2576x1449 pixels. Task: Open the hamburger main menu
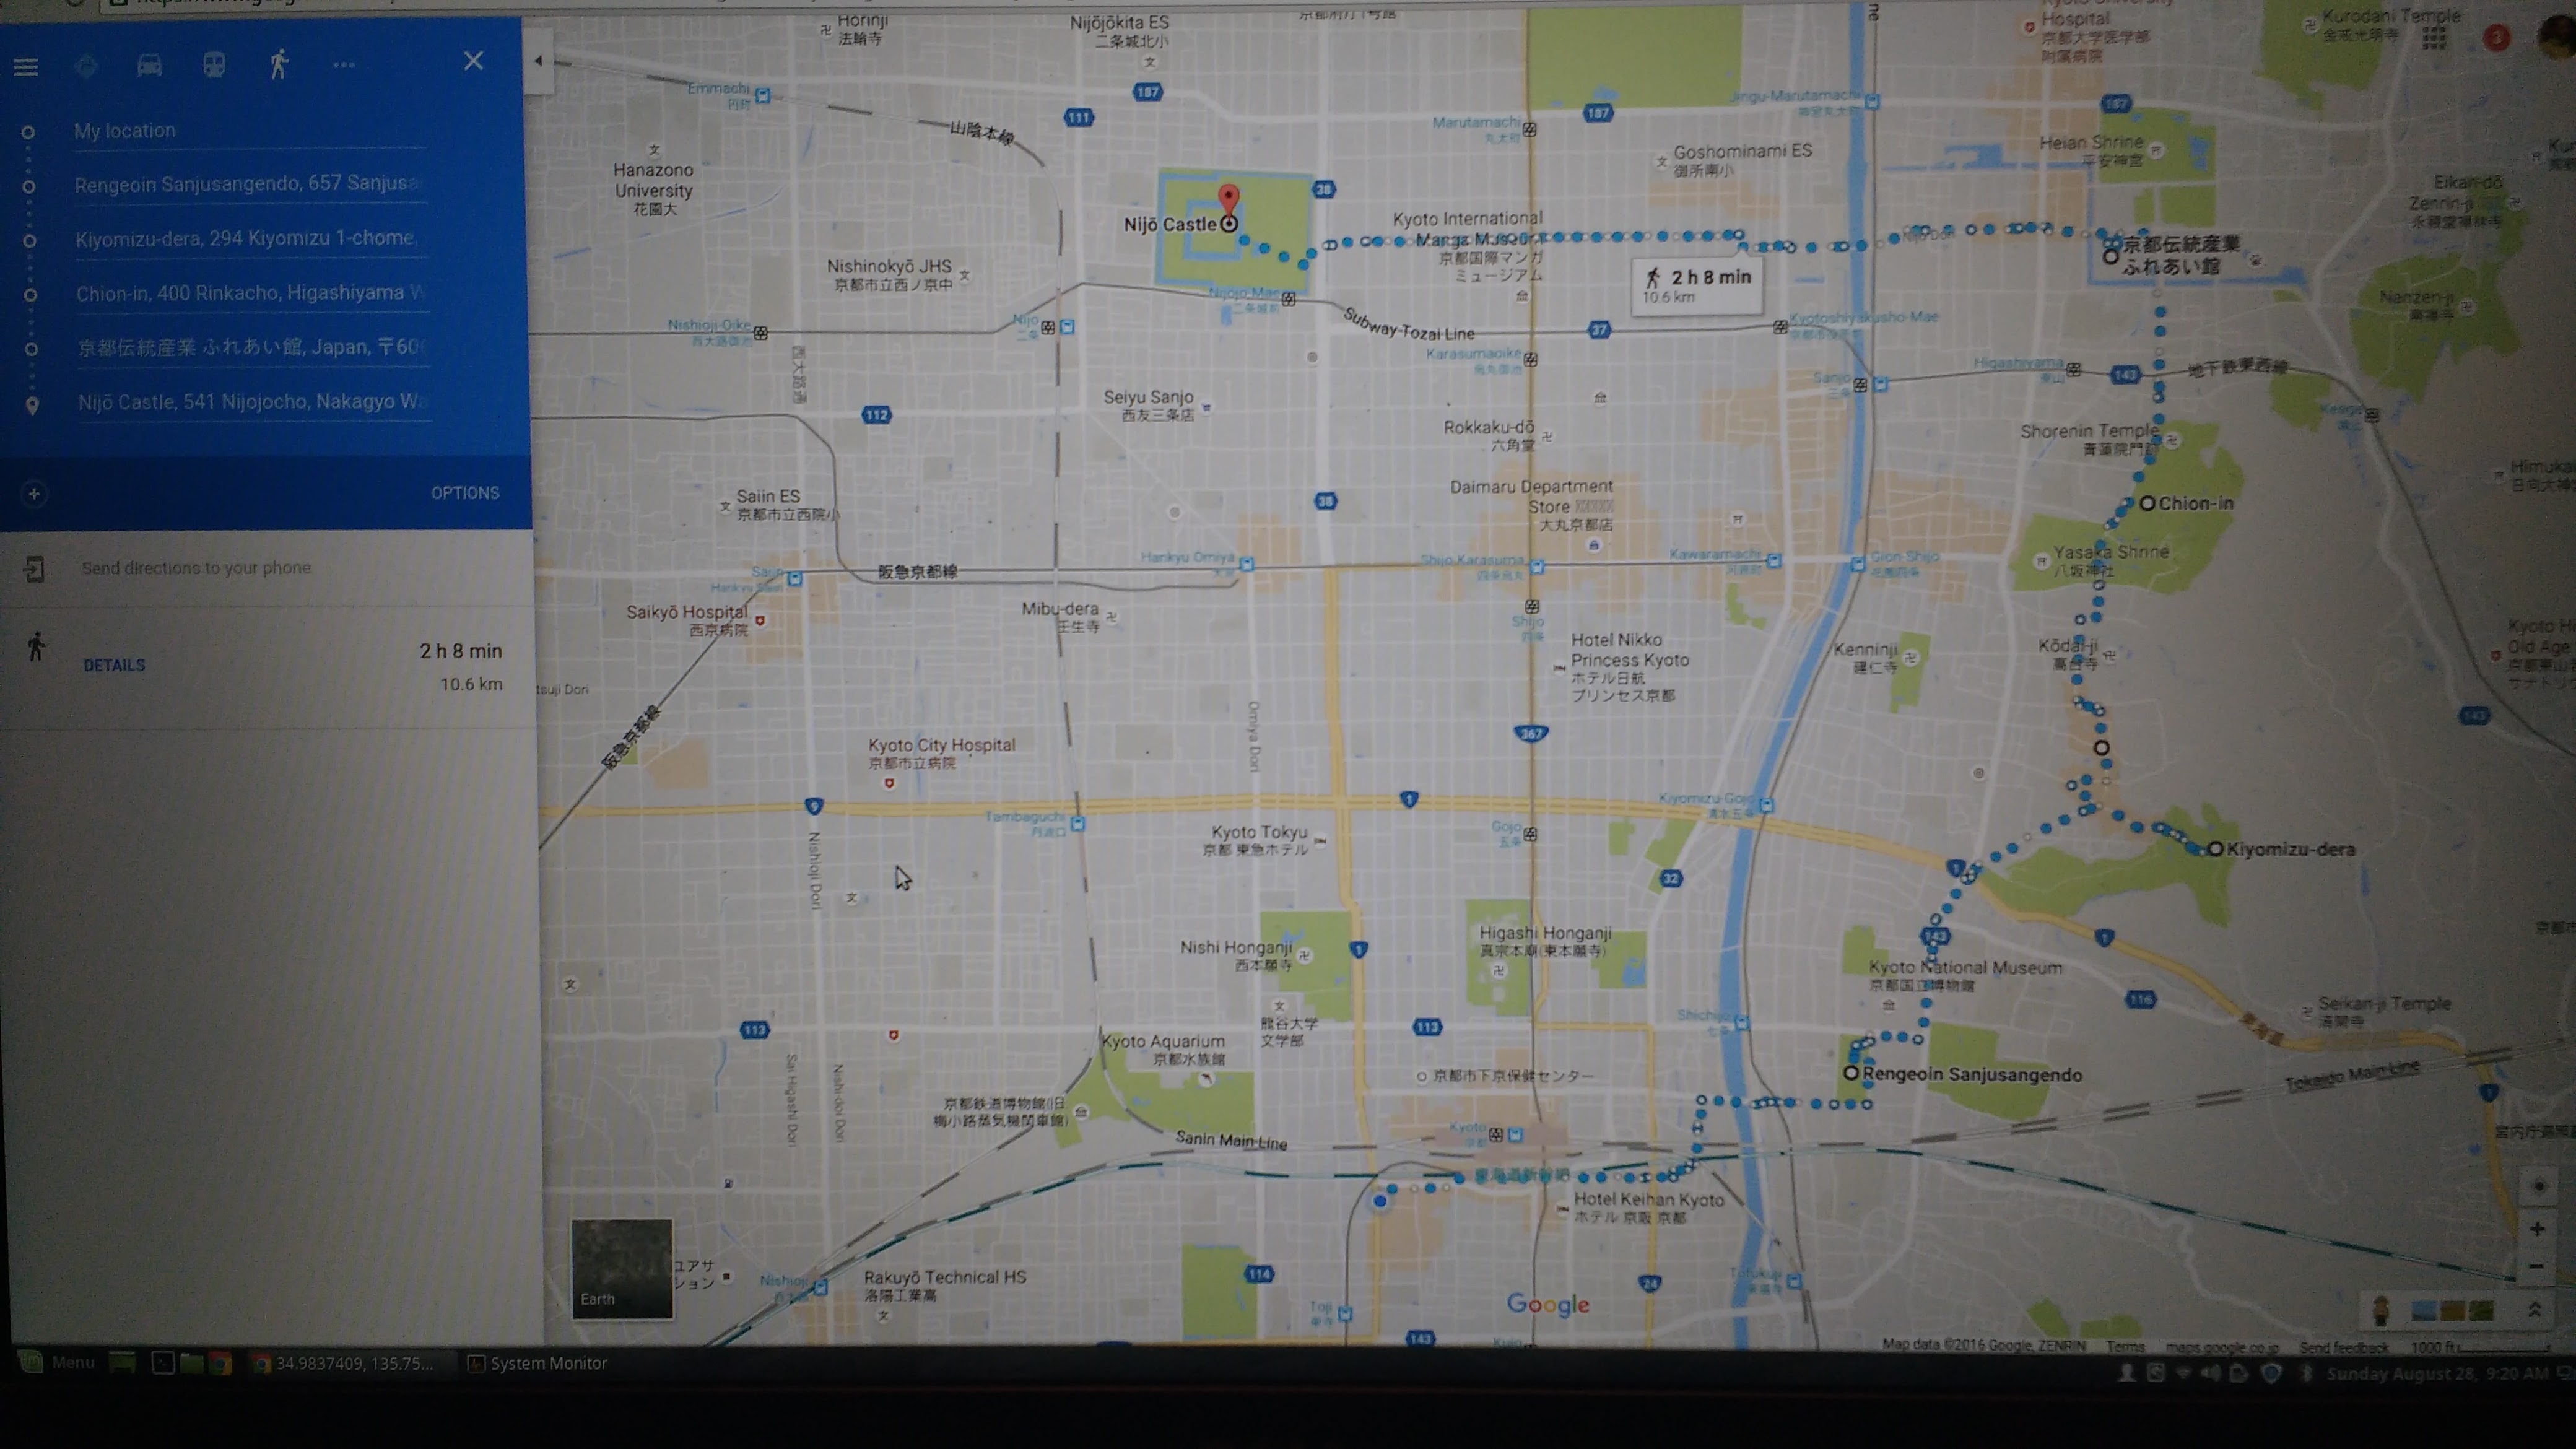click(x=26, y=68)
